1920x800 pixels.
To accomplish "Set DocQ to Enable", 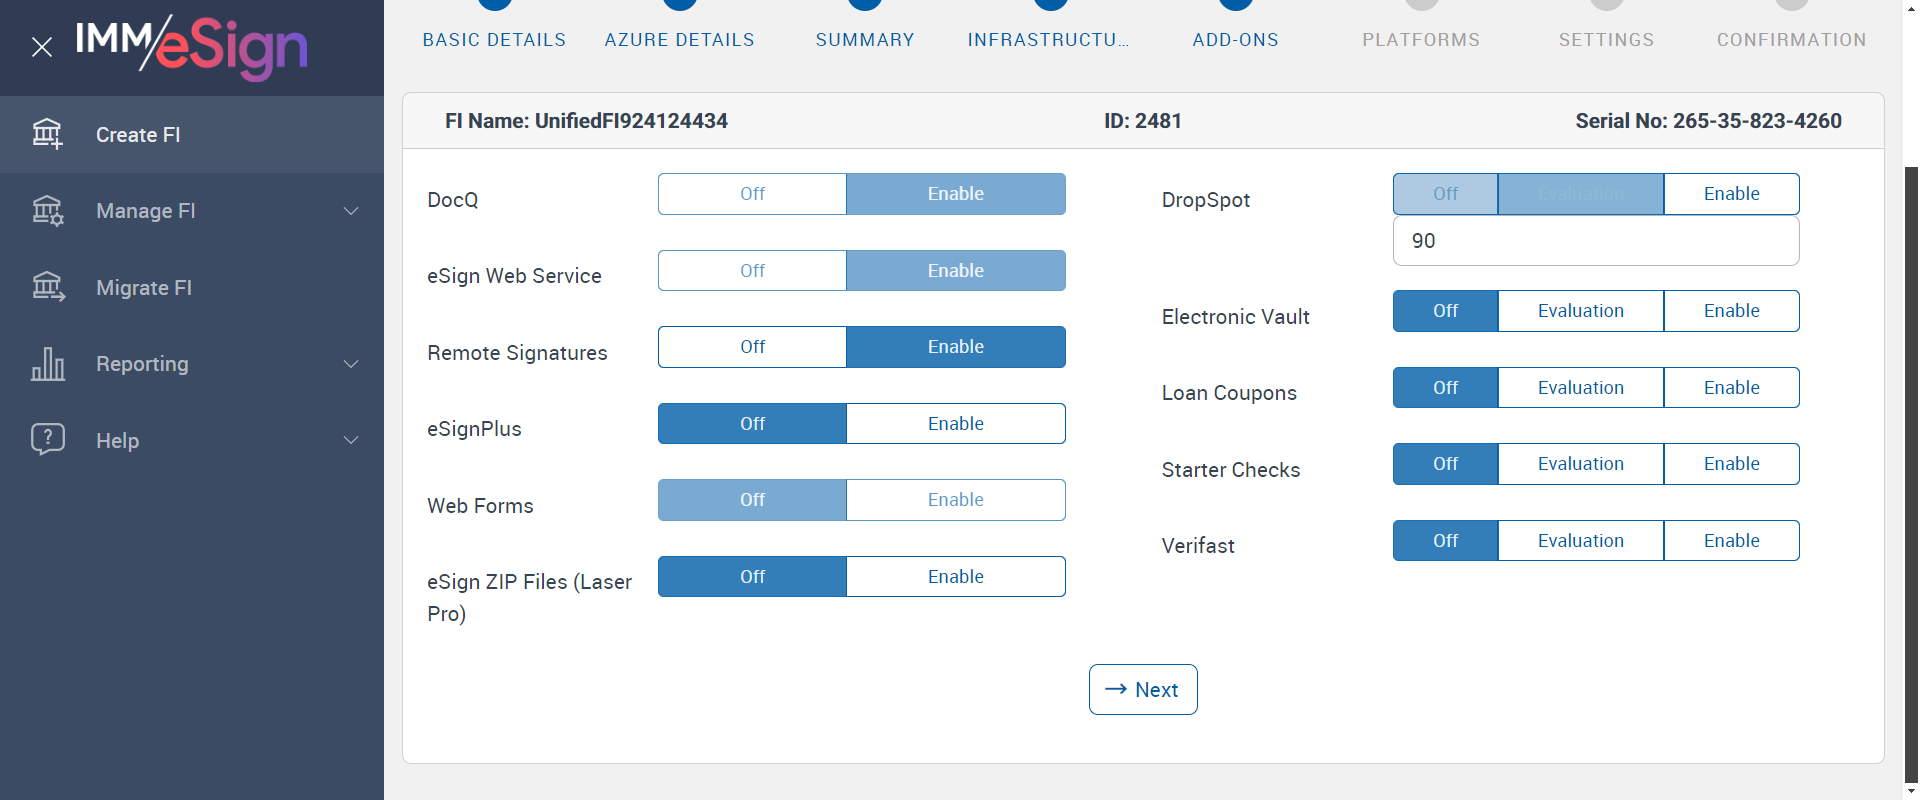I will point(956,194).
